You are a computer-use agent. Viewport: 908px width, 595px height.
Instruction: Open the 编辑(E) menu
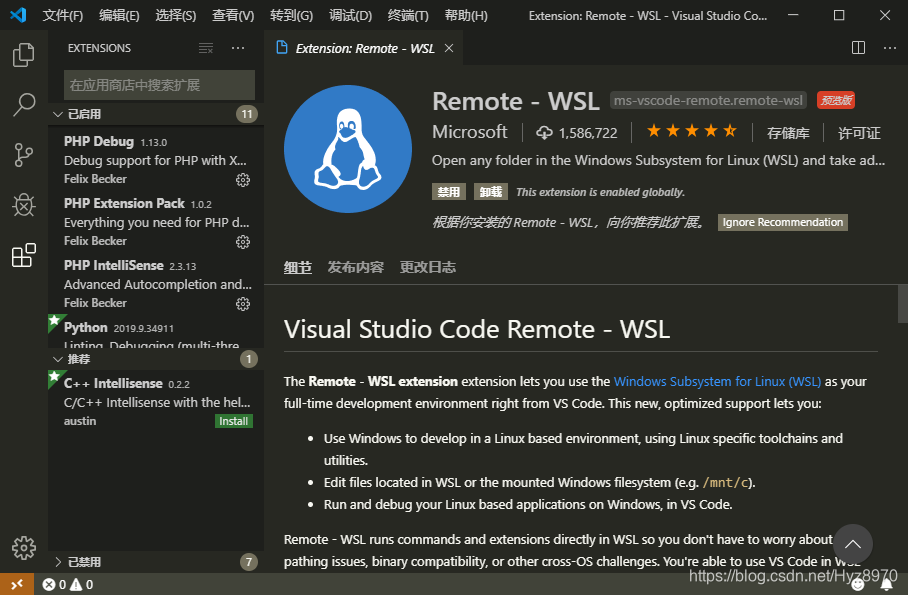[x=119, y=16]
